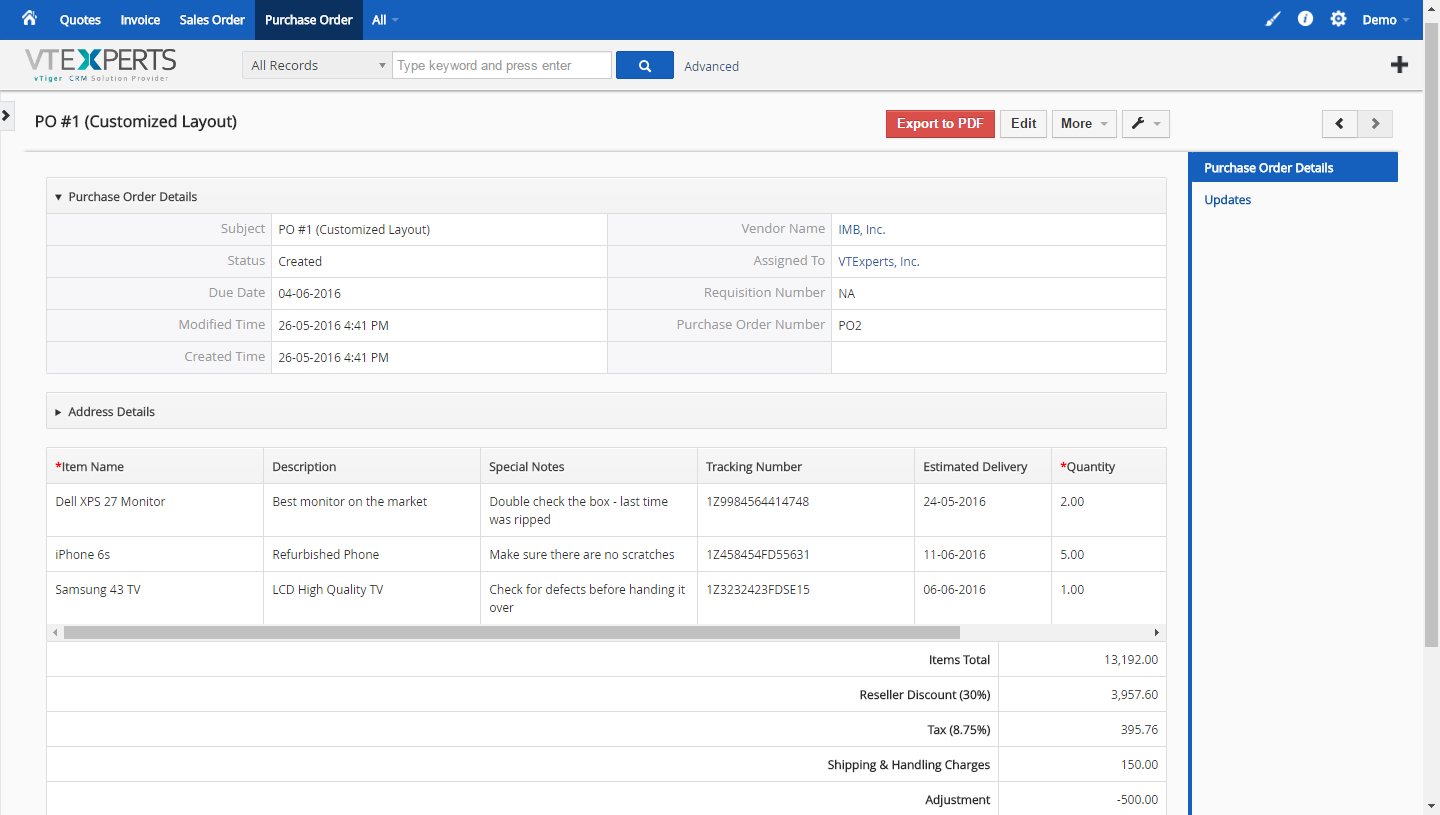Open the All Records search scope dropdown

[x=317, y=65]
